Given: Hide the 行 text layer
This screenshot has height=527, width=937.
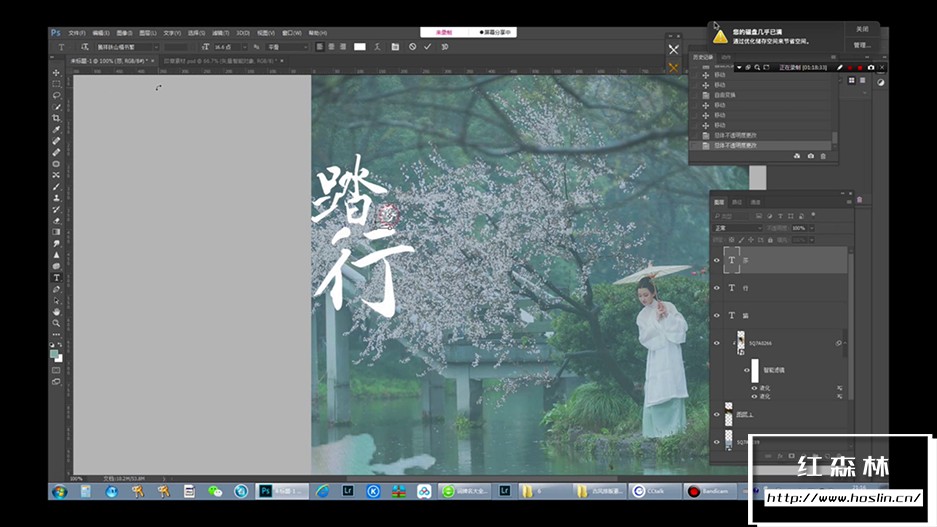Looking at the screenshot, I should (716, 288).
